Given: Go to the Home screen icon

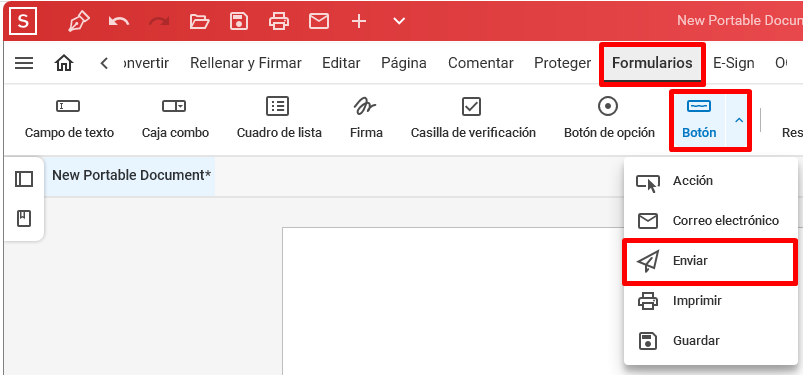Looking at the screenshot, I should [x=64, y=63].
